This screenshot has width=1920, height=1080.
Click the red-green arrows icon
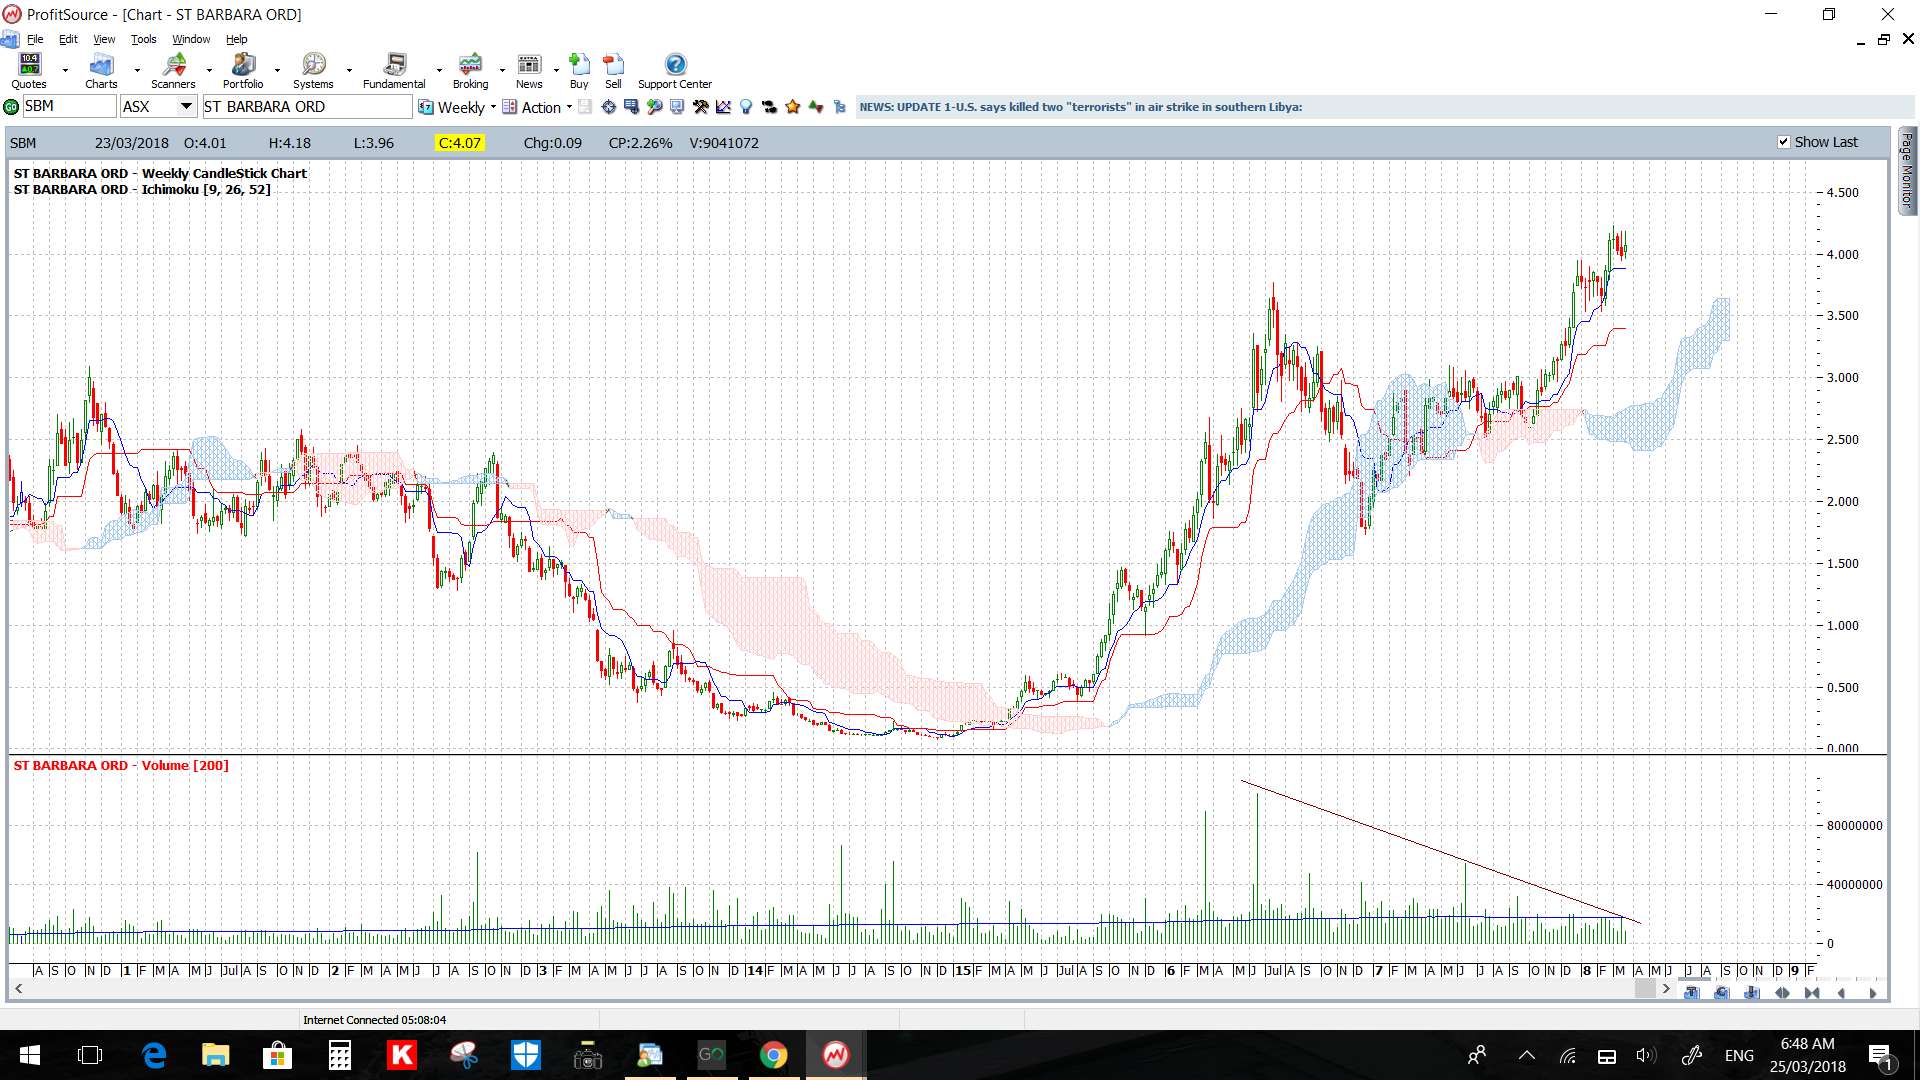click(x=816, y=107)
